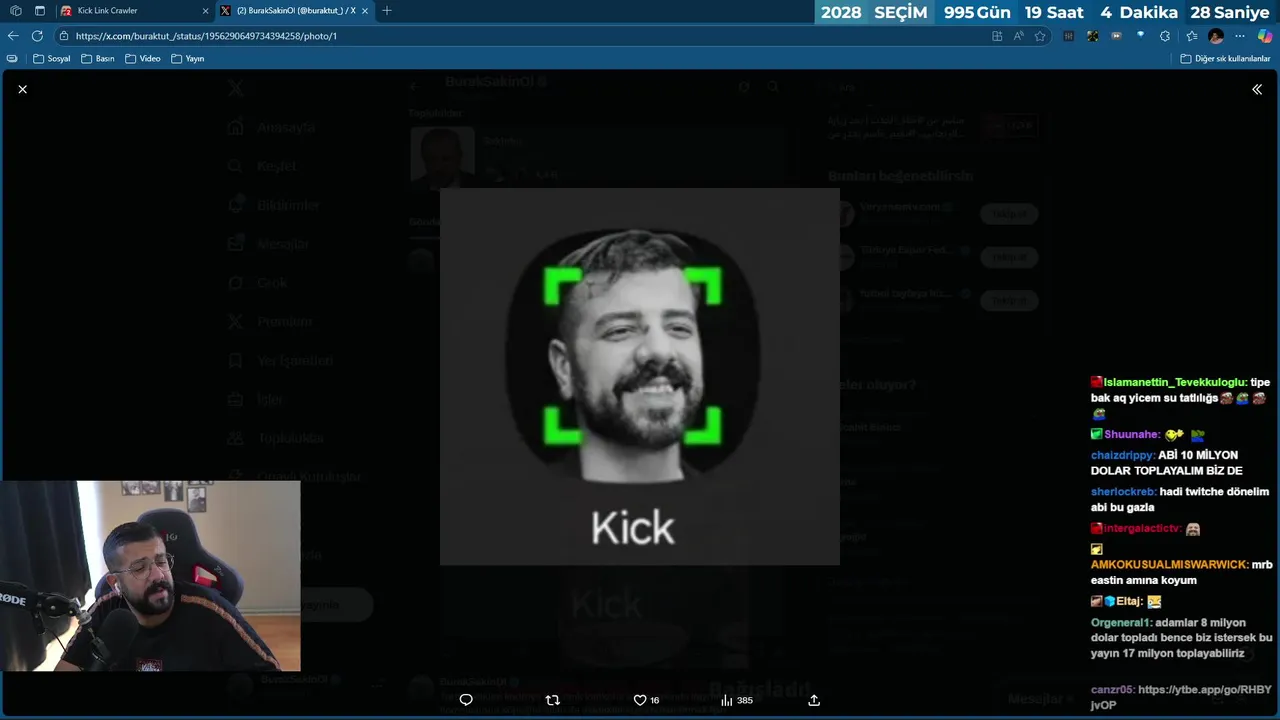Click the split screen apps icon in the address bar
This screenshot has height=720, width=1280.
pos(997,36)
